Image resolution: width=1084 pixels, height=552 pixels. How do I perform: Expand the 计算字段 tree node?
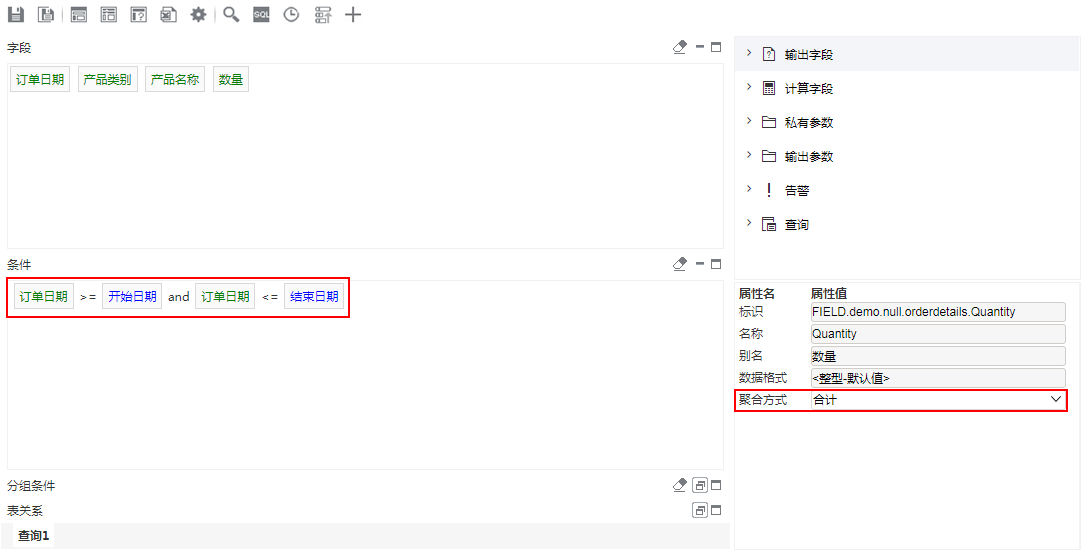click(x=749, y=86)
